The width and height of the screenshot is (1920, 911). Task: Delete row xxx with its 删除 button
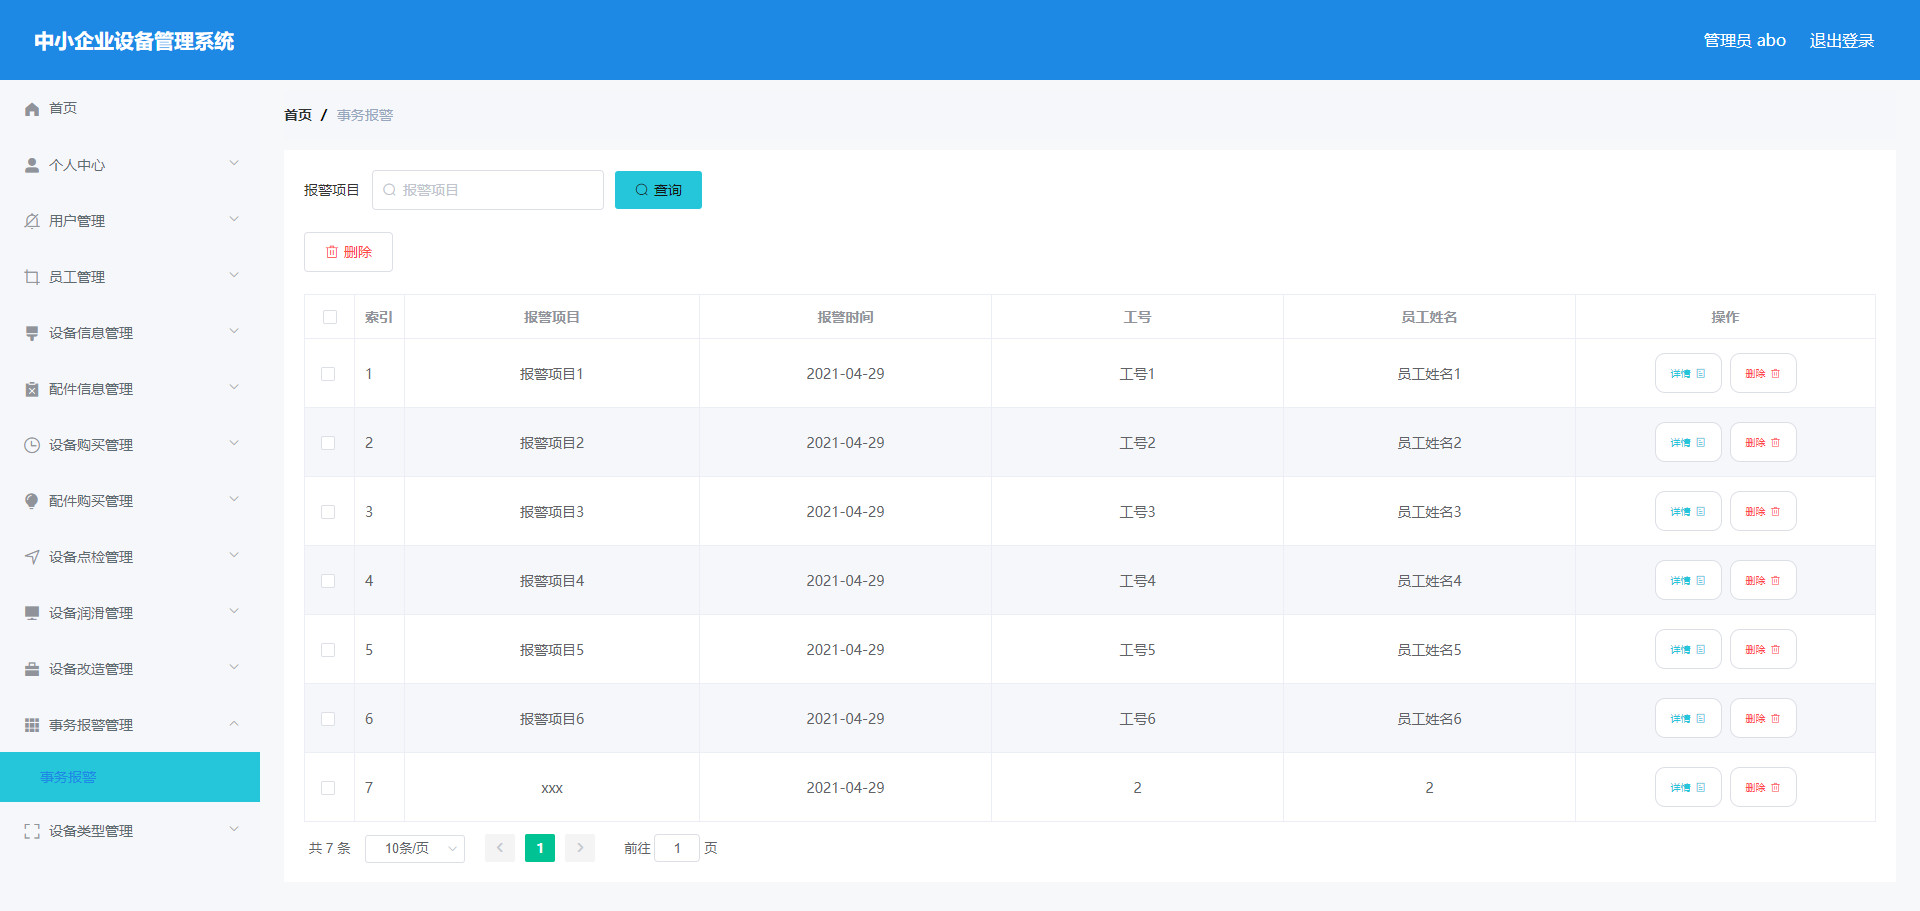1763,787
